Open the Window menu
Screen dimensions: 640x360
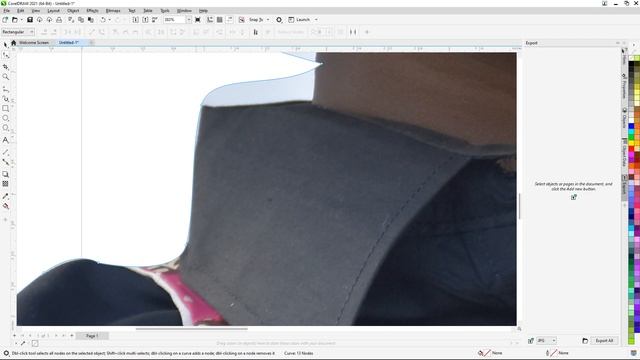184,11
